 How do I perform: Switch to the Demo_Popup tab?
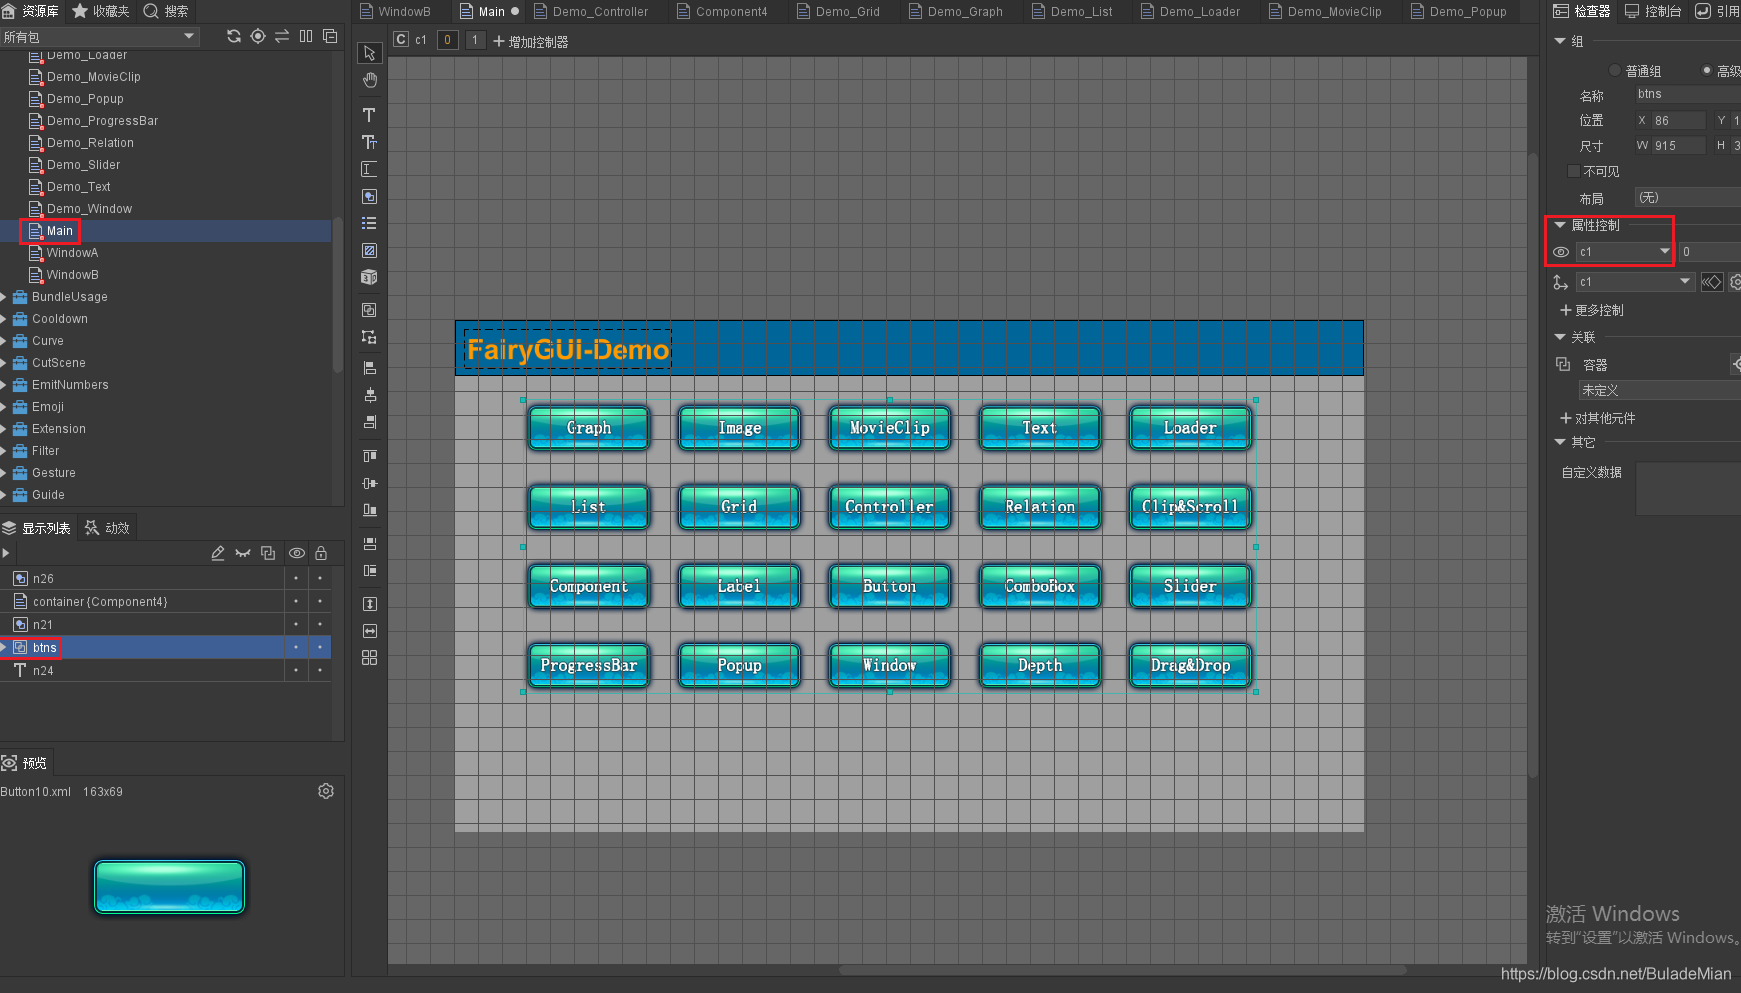tap(1458, 11)
